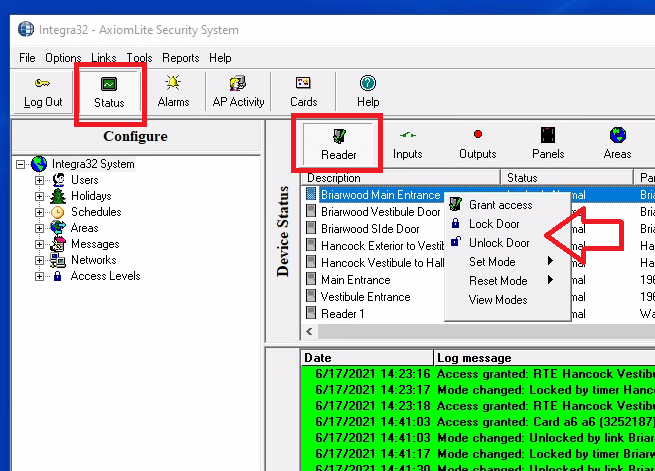This screenshot has height=471, width=655.
Task: Click the Messages tree icon
Action: pos(58,244)
